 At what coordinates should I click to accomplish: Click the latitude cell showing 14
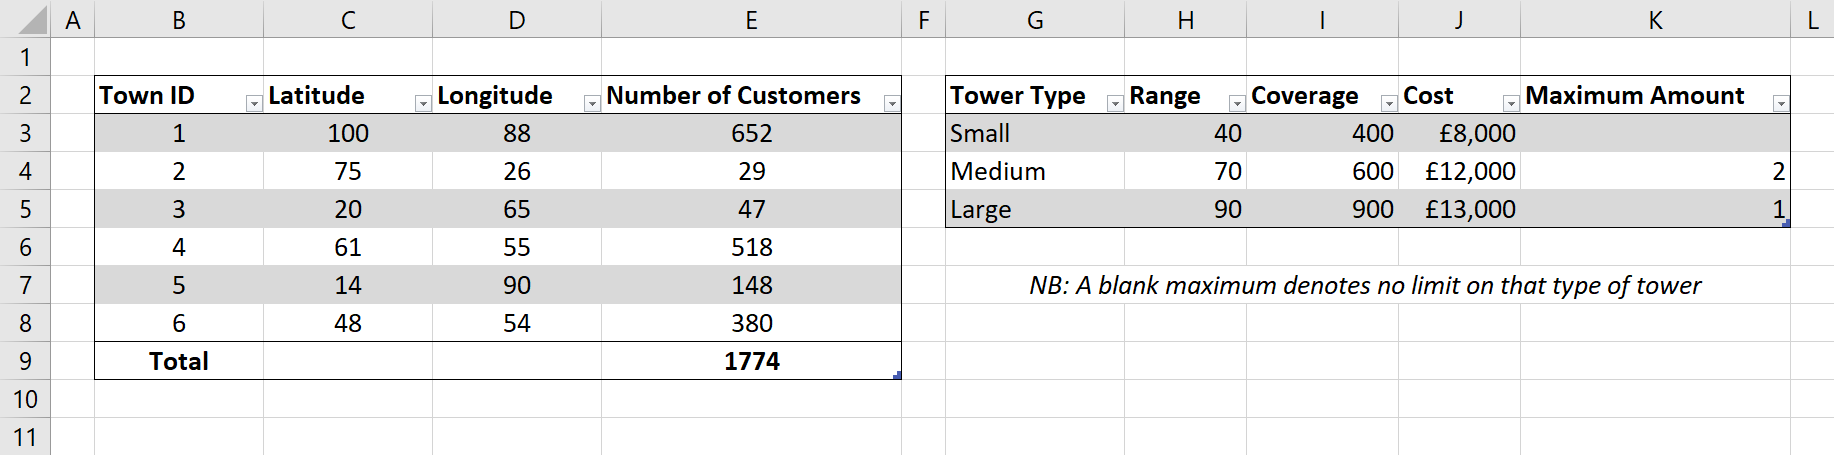348,285
